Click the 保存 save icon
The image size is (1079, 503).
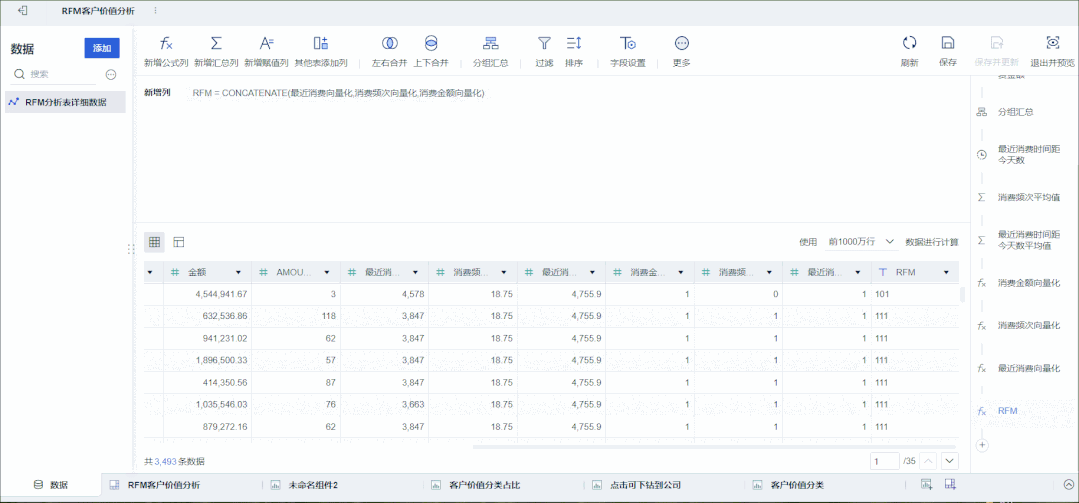point(948,43)
